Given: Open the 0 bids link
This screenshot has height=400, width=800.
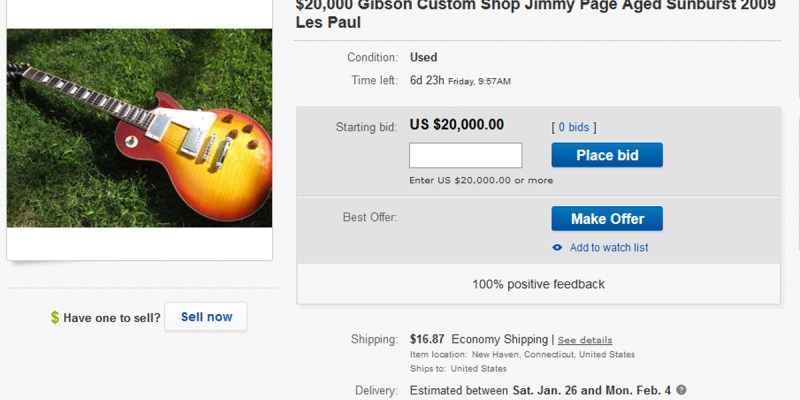Looking at the screenshot, I should click(574, 127).
